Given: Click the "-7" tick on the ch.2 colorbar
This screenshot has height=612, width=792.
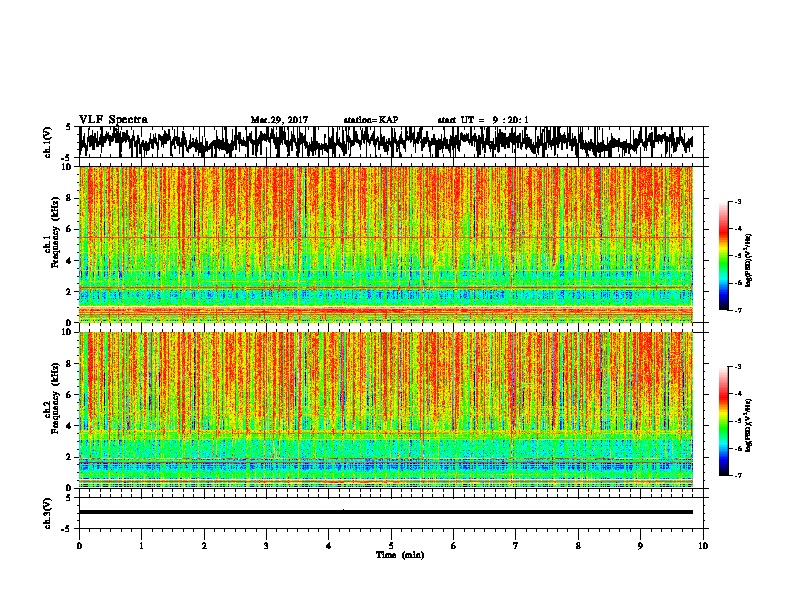Looking at the screenshot, I should 737,475.
